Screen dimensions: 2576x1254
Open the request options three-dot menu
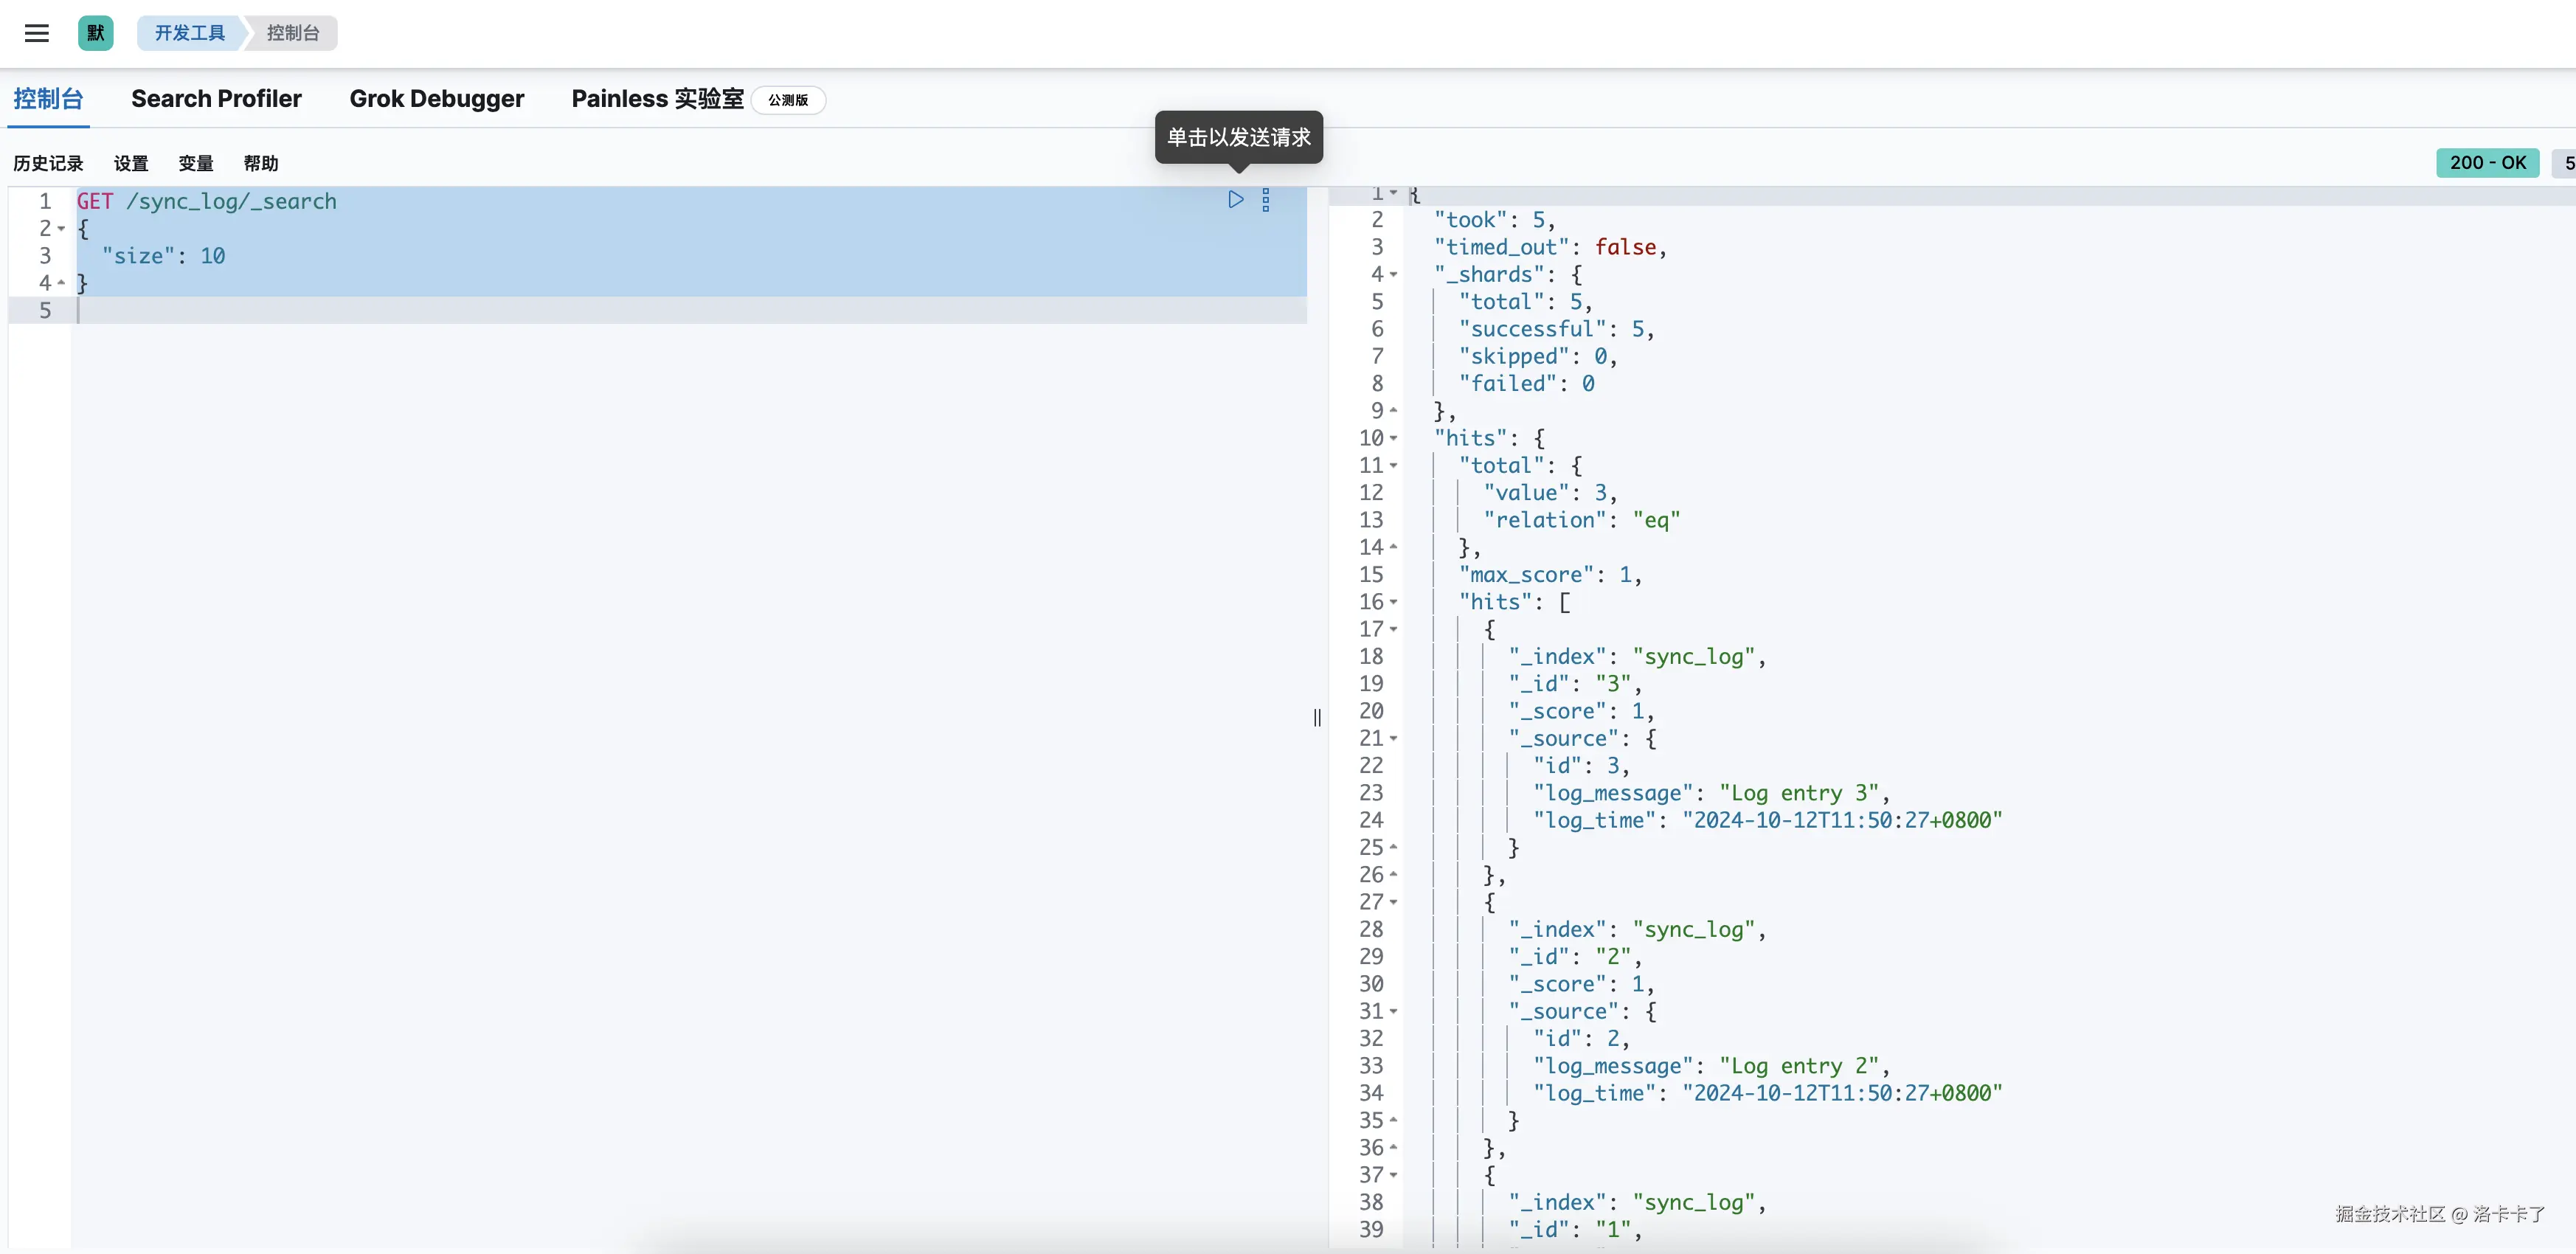click(x=1265, y=200)
